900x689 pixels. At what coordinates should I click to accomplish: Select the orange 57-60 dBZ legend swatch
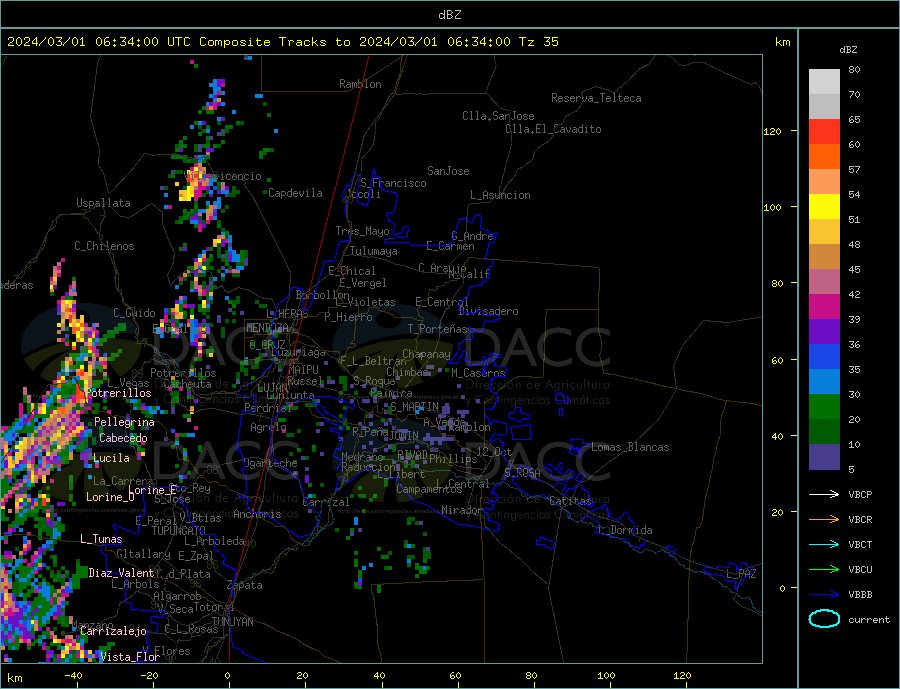824,157
